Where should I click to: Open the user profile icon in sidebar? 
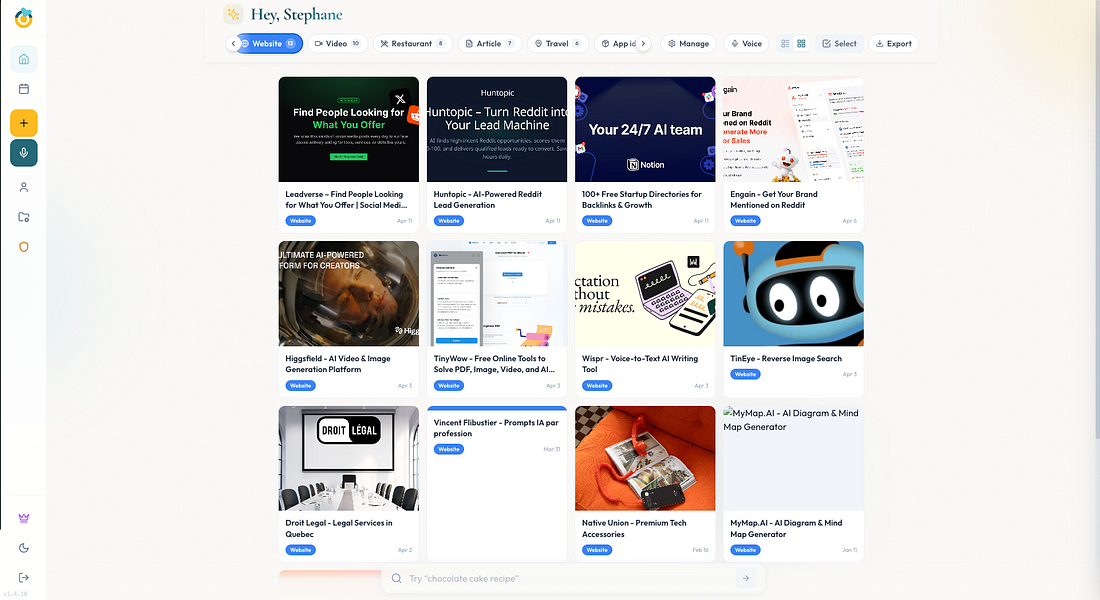point(24,187)
